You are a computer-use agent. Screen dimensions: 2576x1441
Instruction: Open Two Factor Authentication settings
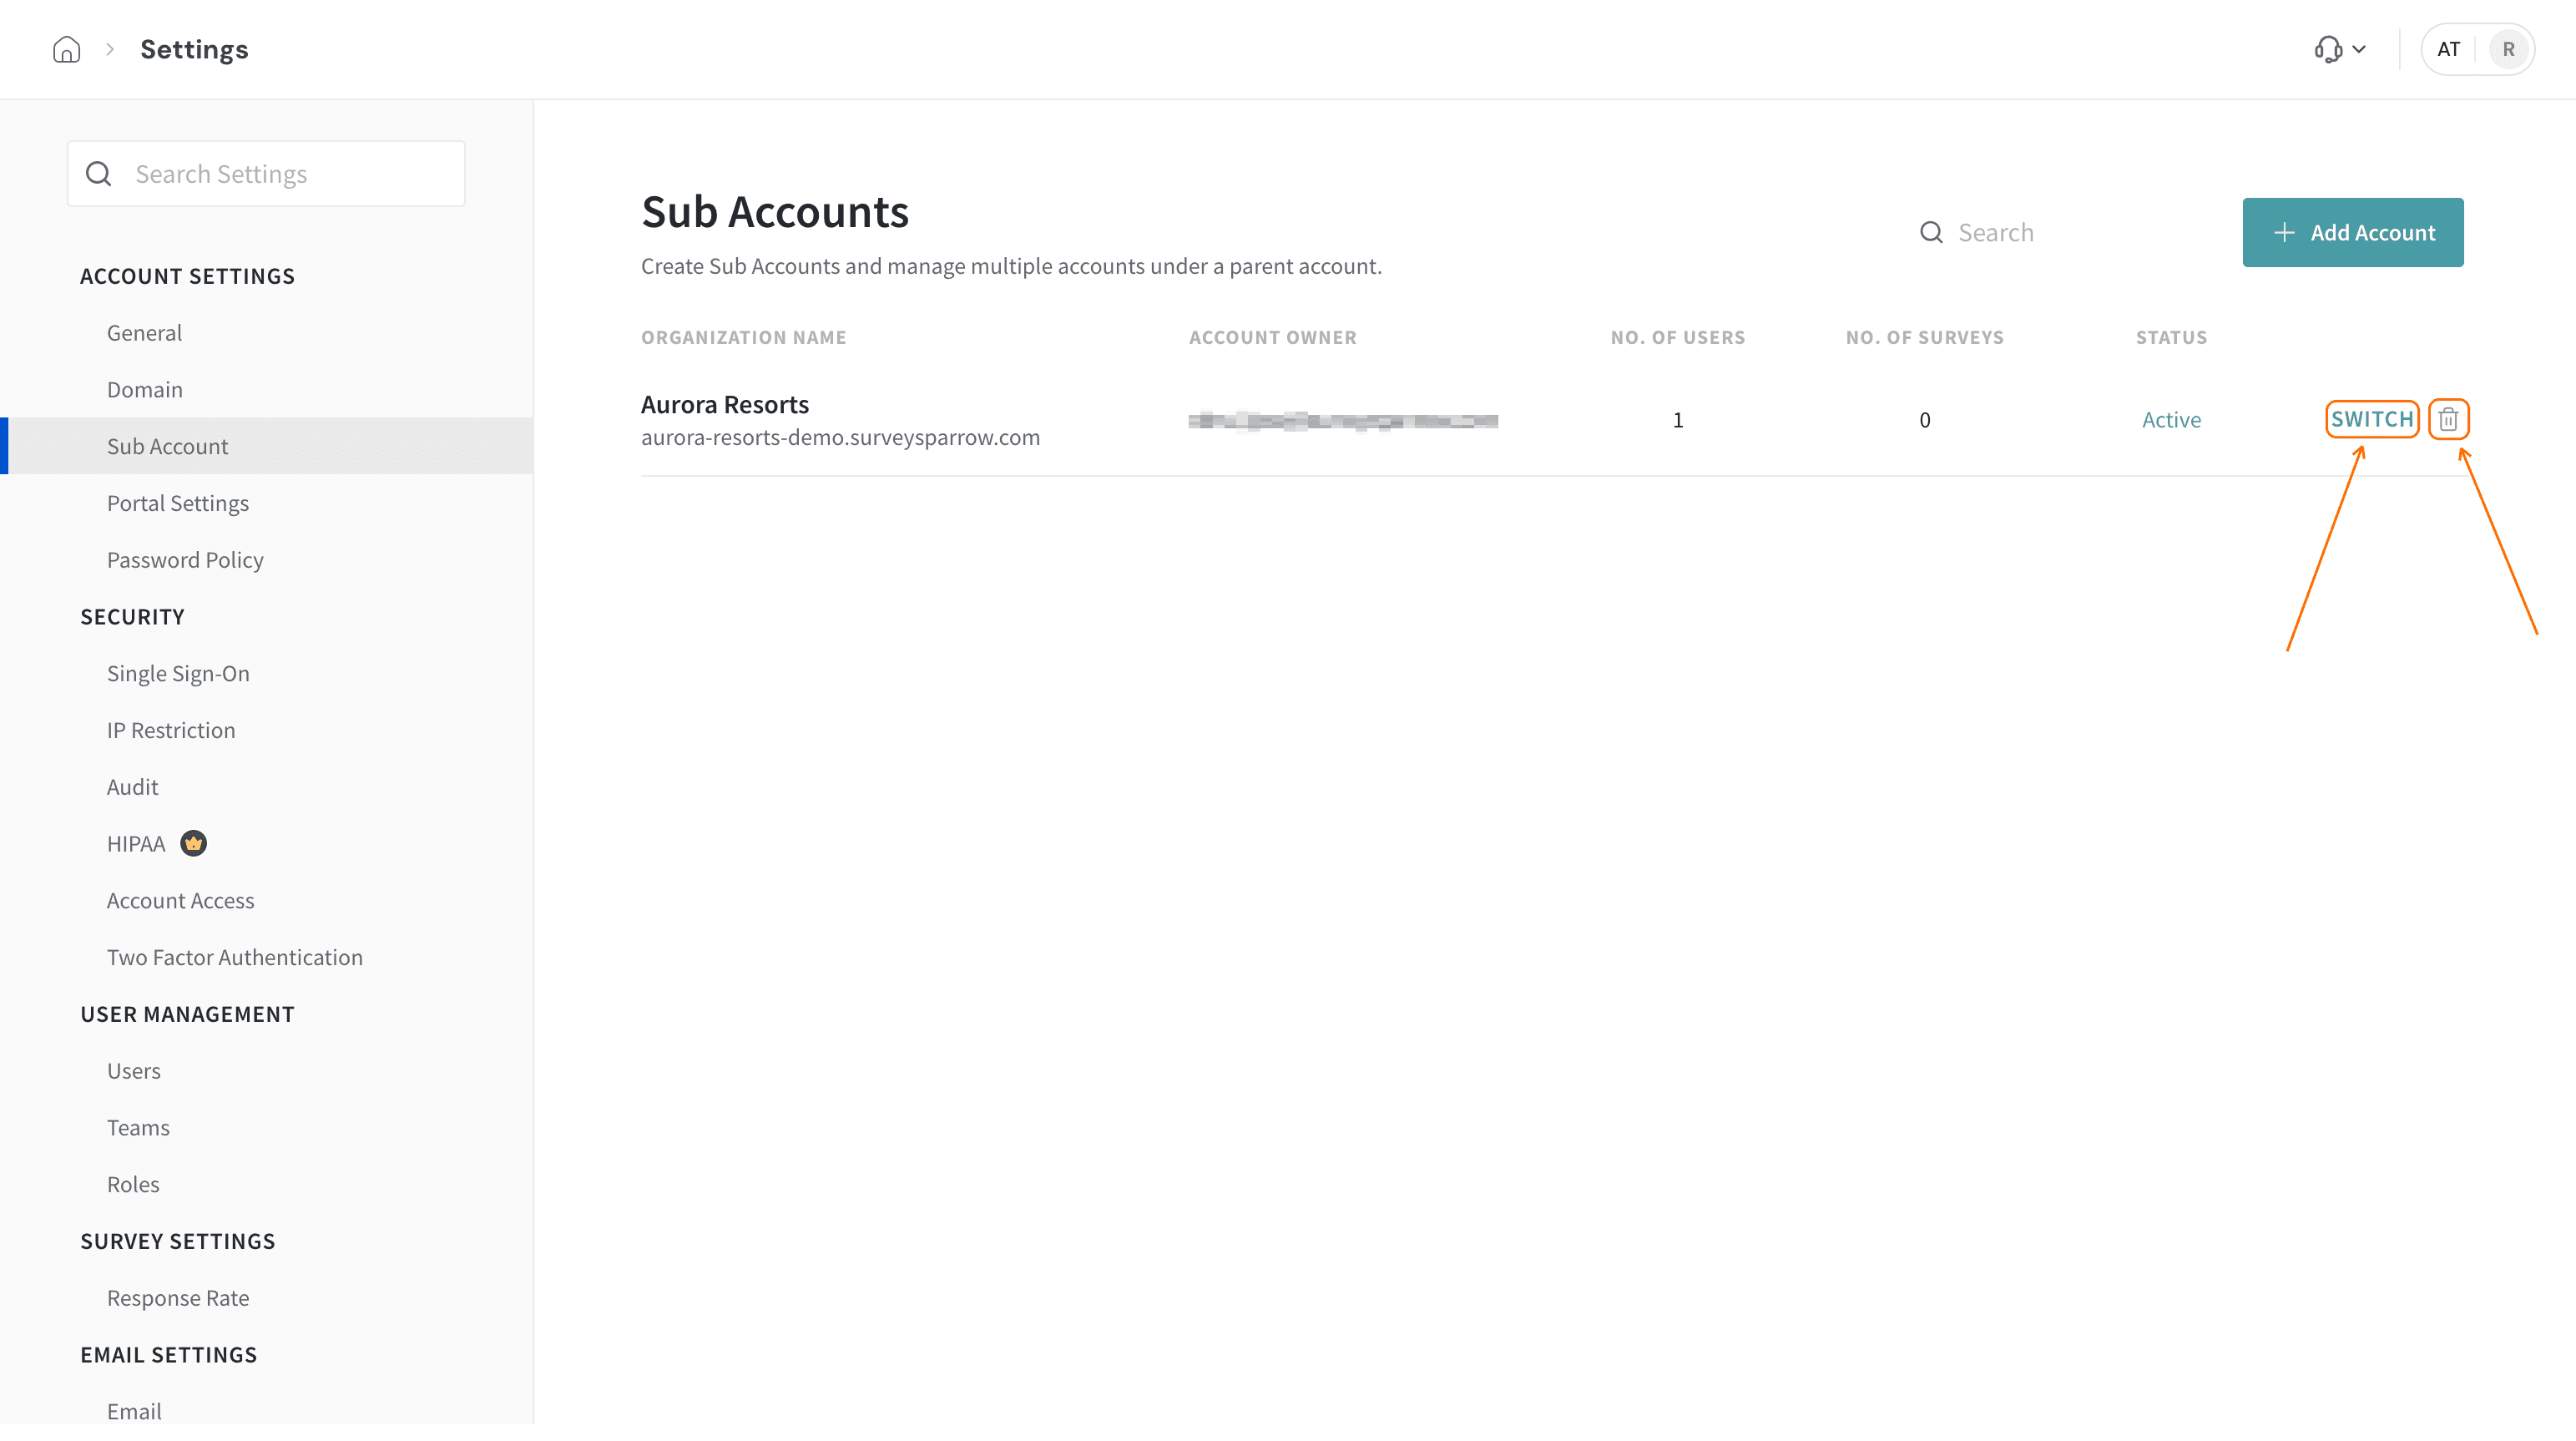235,958
